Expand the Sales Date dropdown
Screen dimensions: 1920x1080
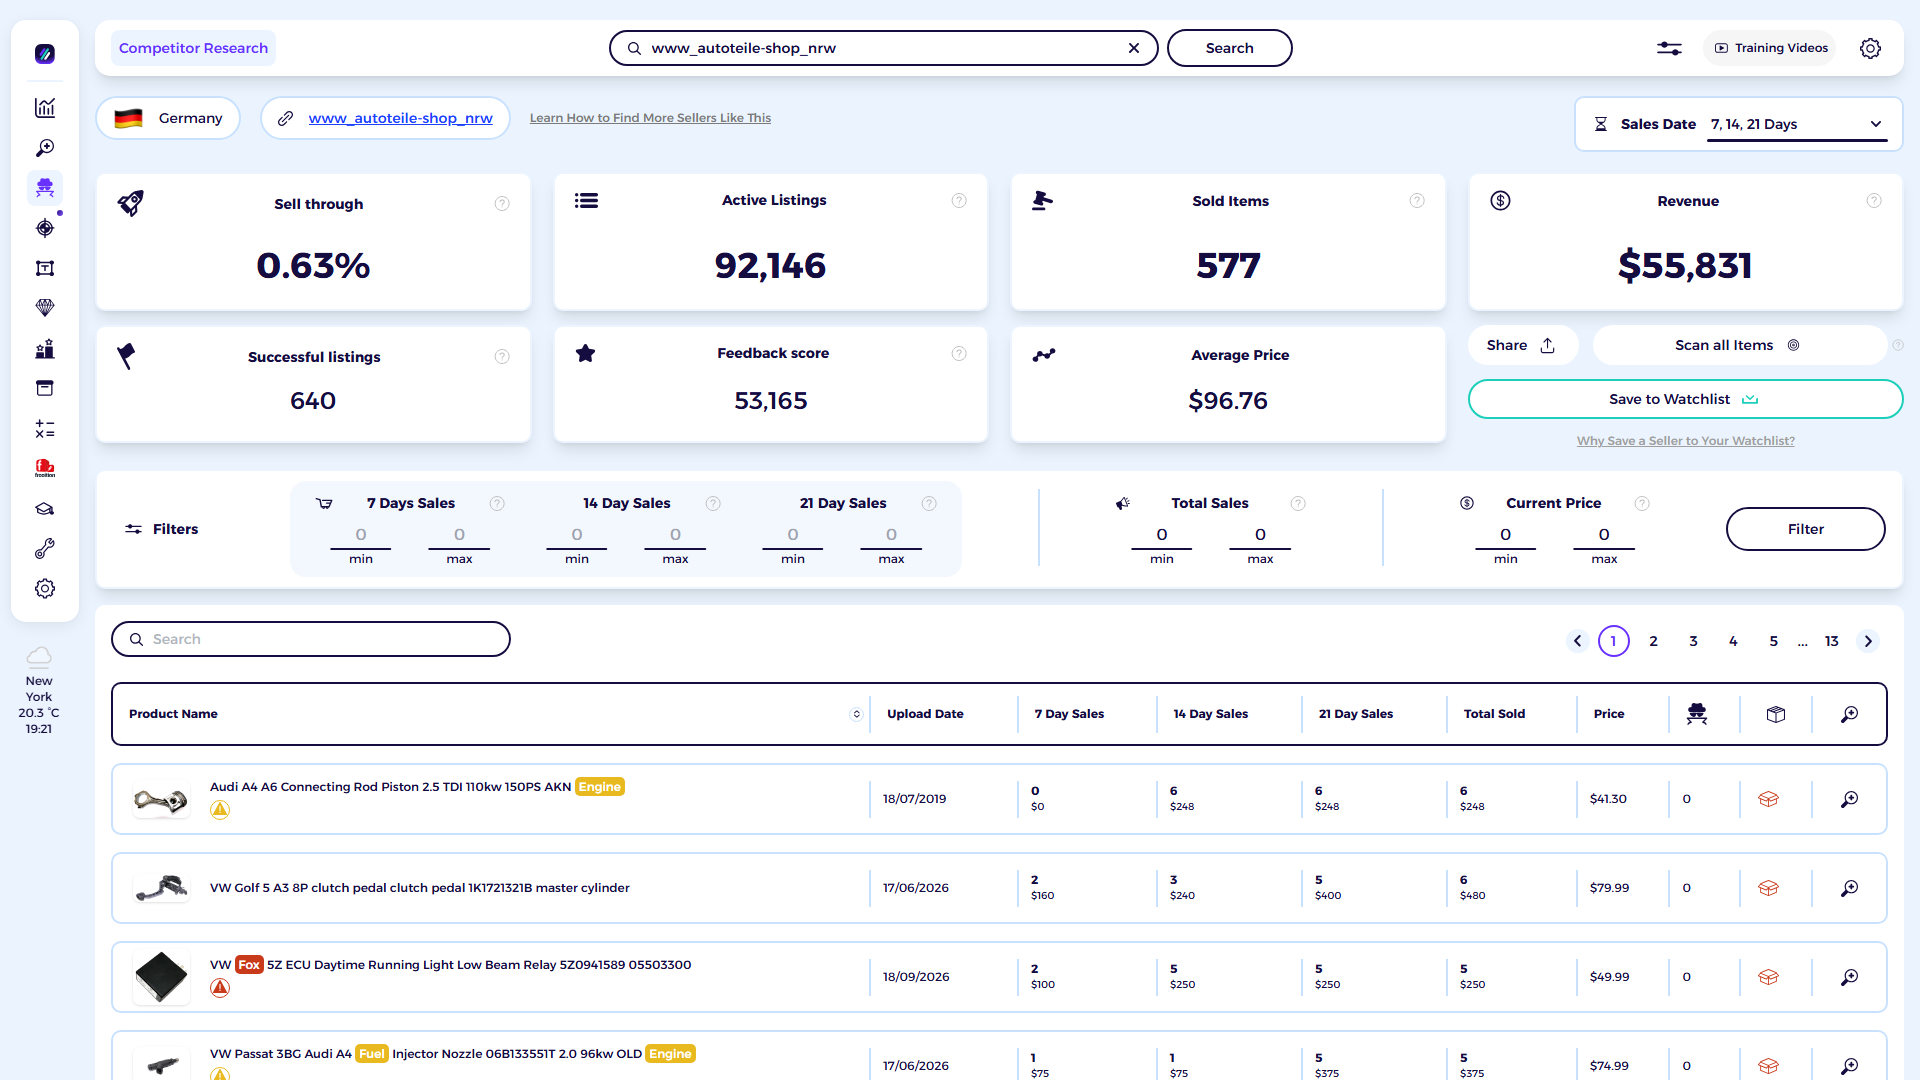tap(1797, 124)
